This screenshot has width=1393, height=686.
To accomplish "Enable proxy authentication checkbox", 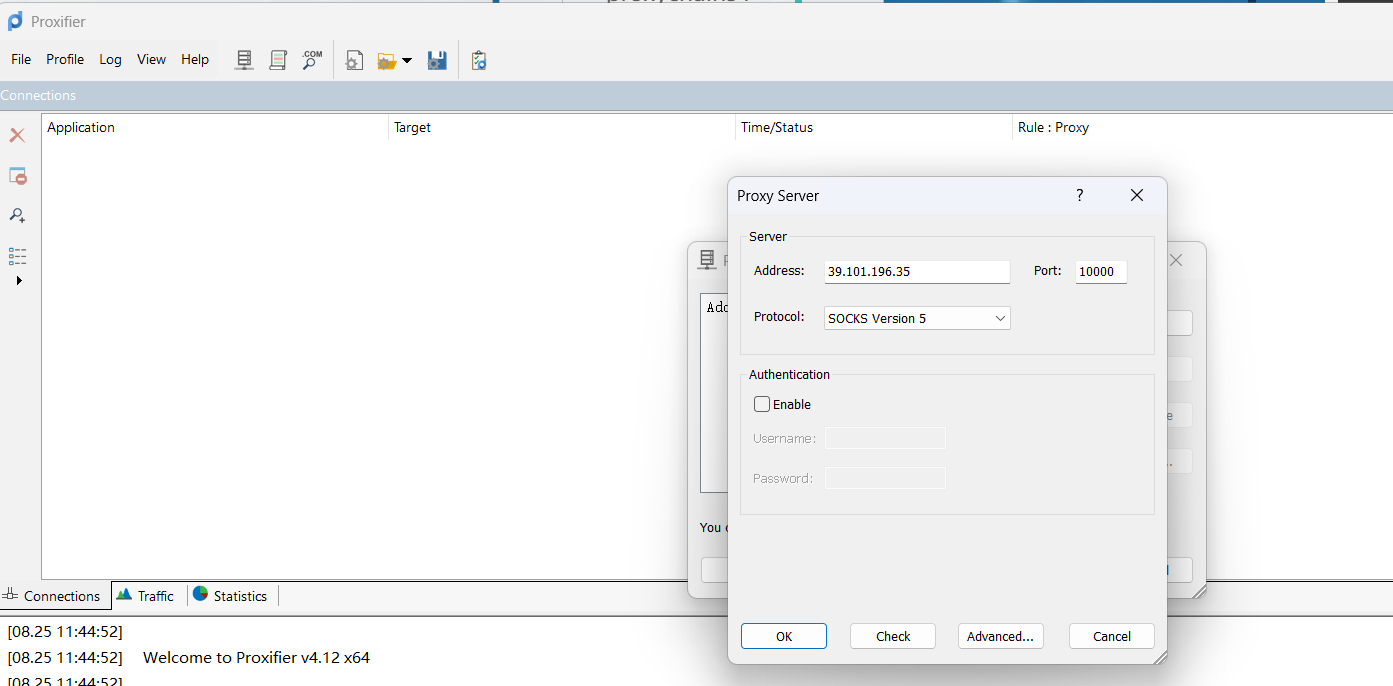I will point(762,404).
